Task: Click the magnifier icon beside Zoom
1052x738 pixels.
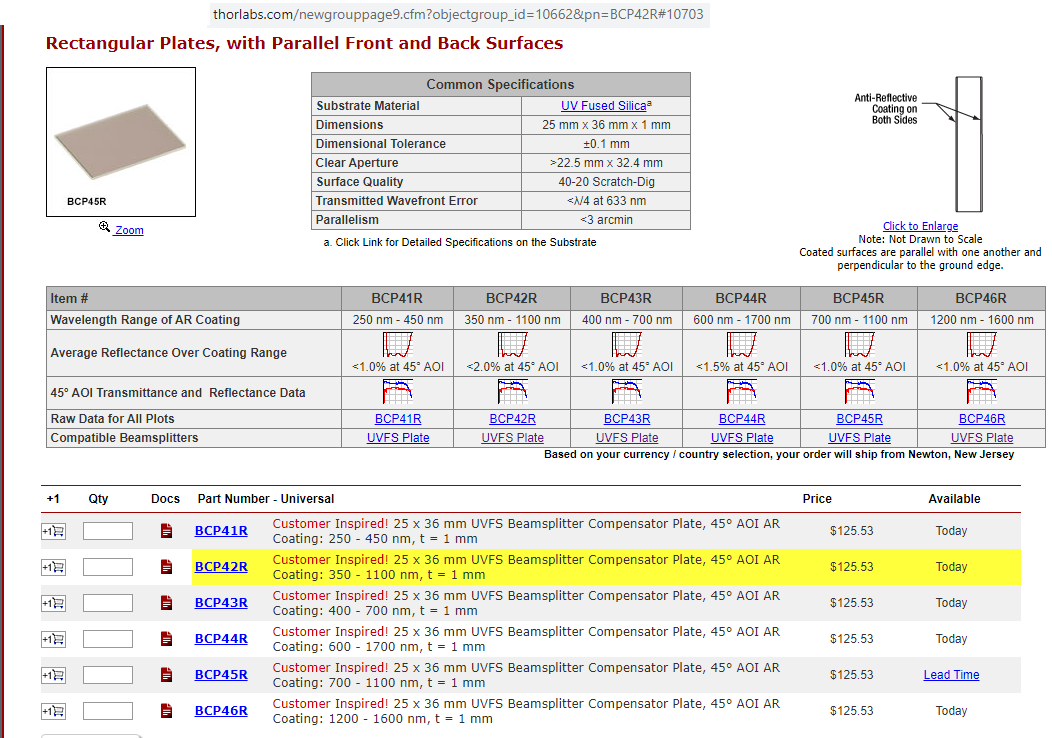Action: tap(104, 227)
